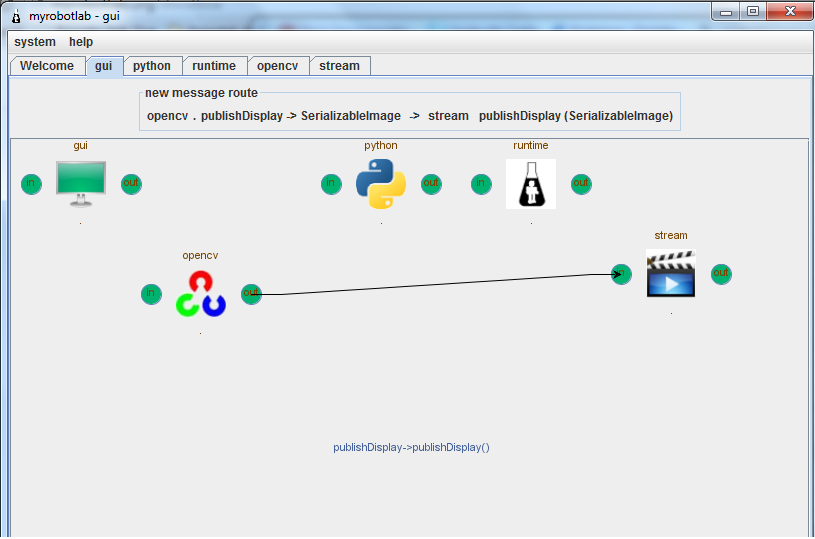The height and width of the screenshot is (539, 815).
Task: Switch to the python tab
Action: (x=152, y=66)
